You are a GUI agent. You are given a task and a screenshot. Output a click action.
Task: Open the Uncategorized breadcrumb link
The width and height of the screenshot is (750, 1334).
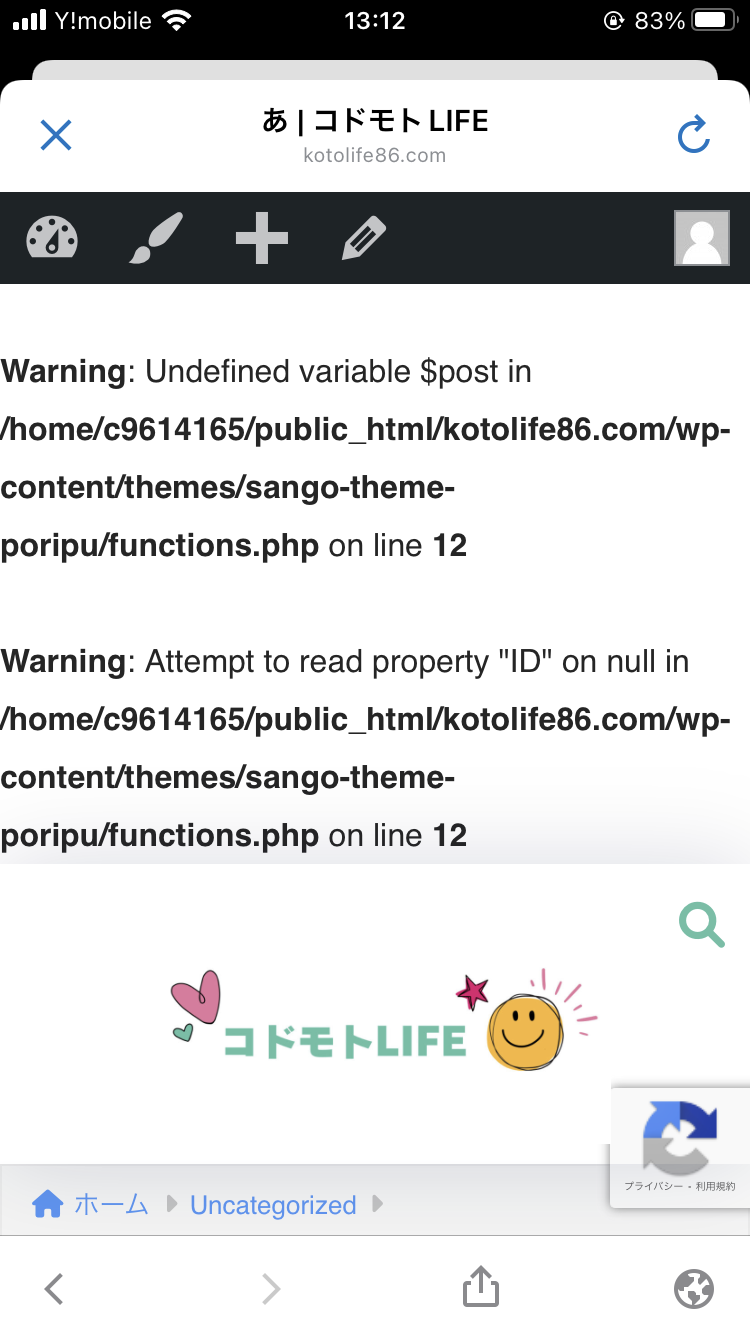[273, 1205]
